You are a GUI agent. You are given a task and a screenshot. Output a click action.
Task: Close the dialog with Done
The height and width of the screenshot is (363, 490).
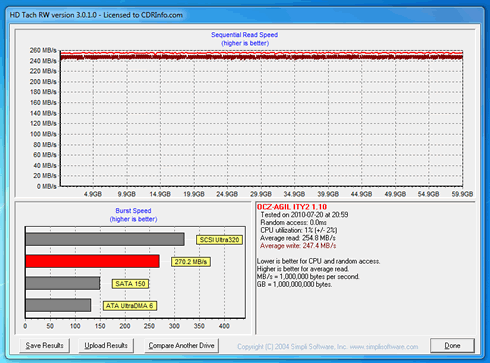pos(452,346)
